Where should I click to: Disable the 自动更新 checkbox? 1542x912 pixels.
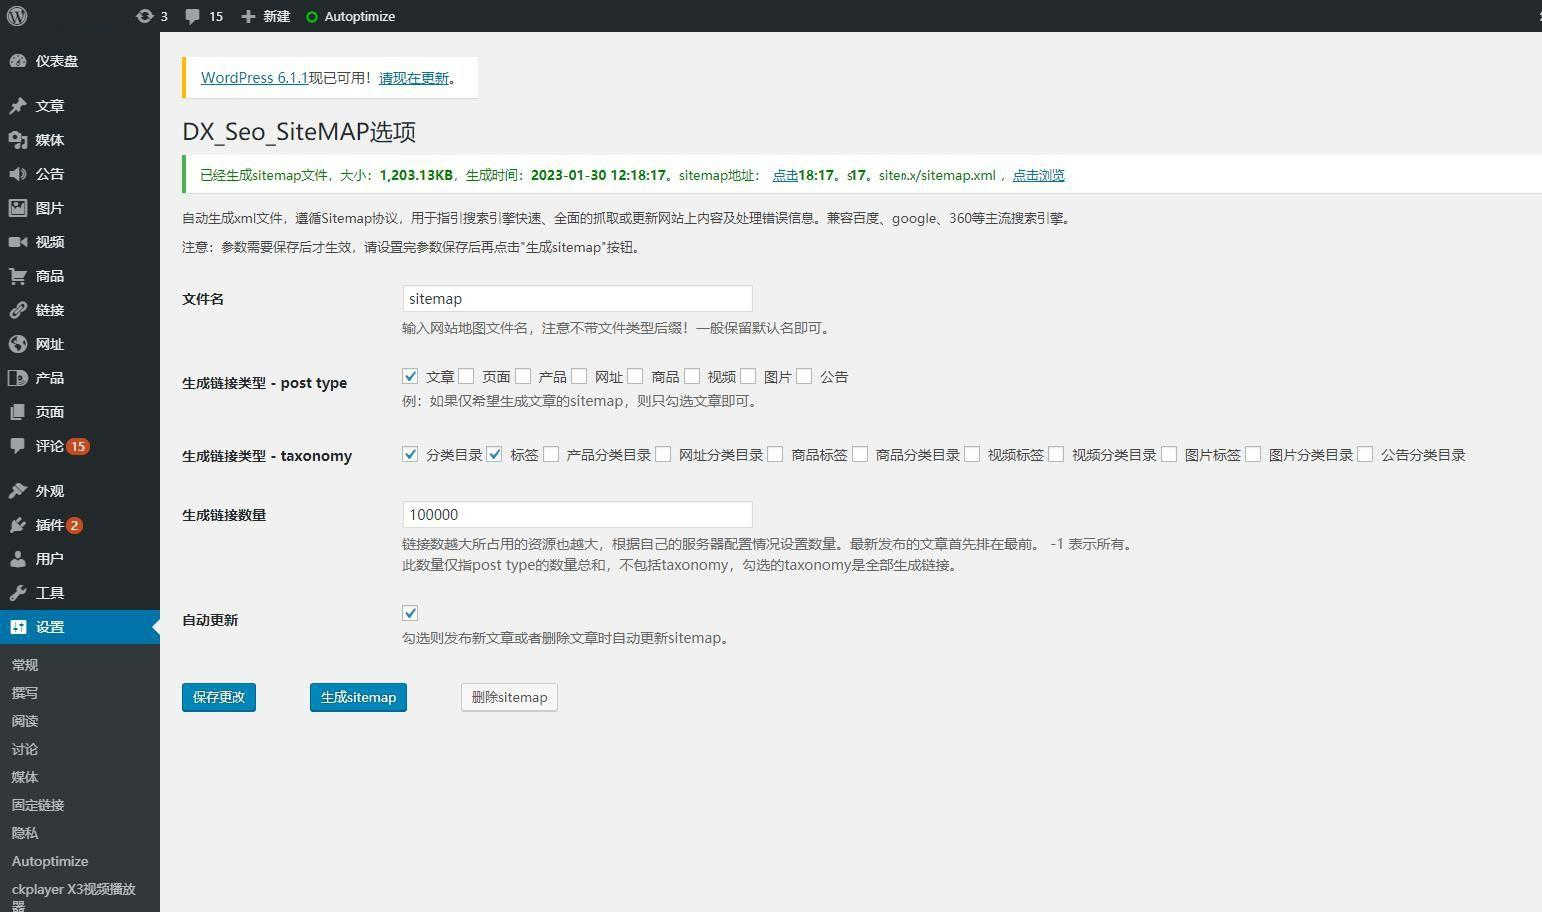pos(410,613)
